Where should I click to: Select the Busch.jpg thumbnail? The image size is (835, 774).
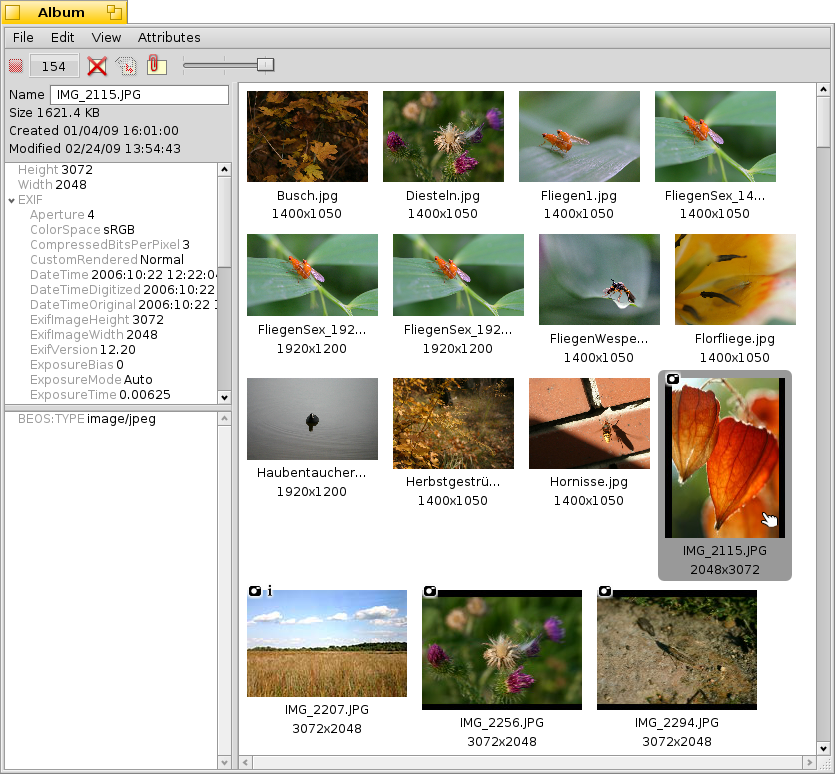coord(307,136)
